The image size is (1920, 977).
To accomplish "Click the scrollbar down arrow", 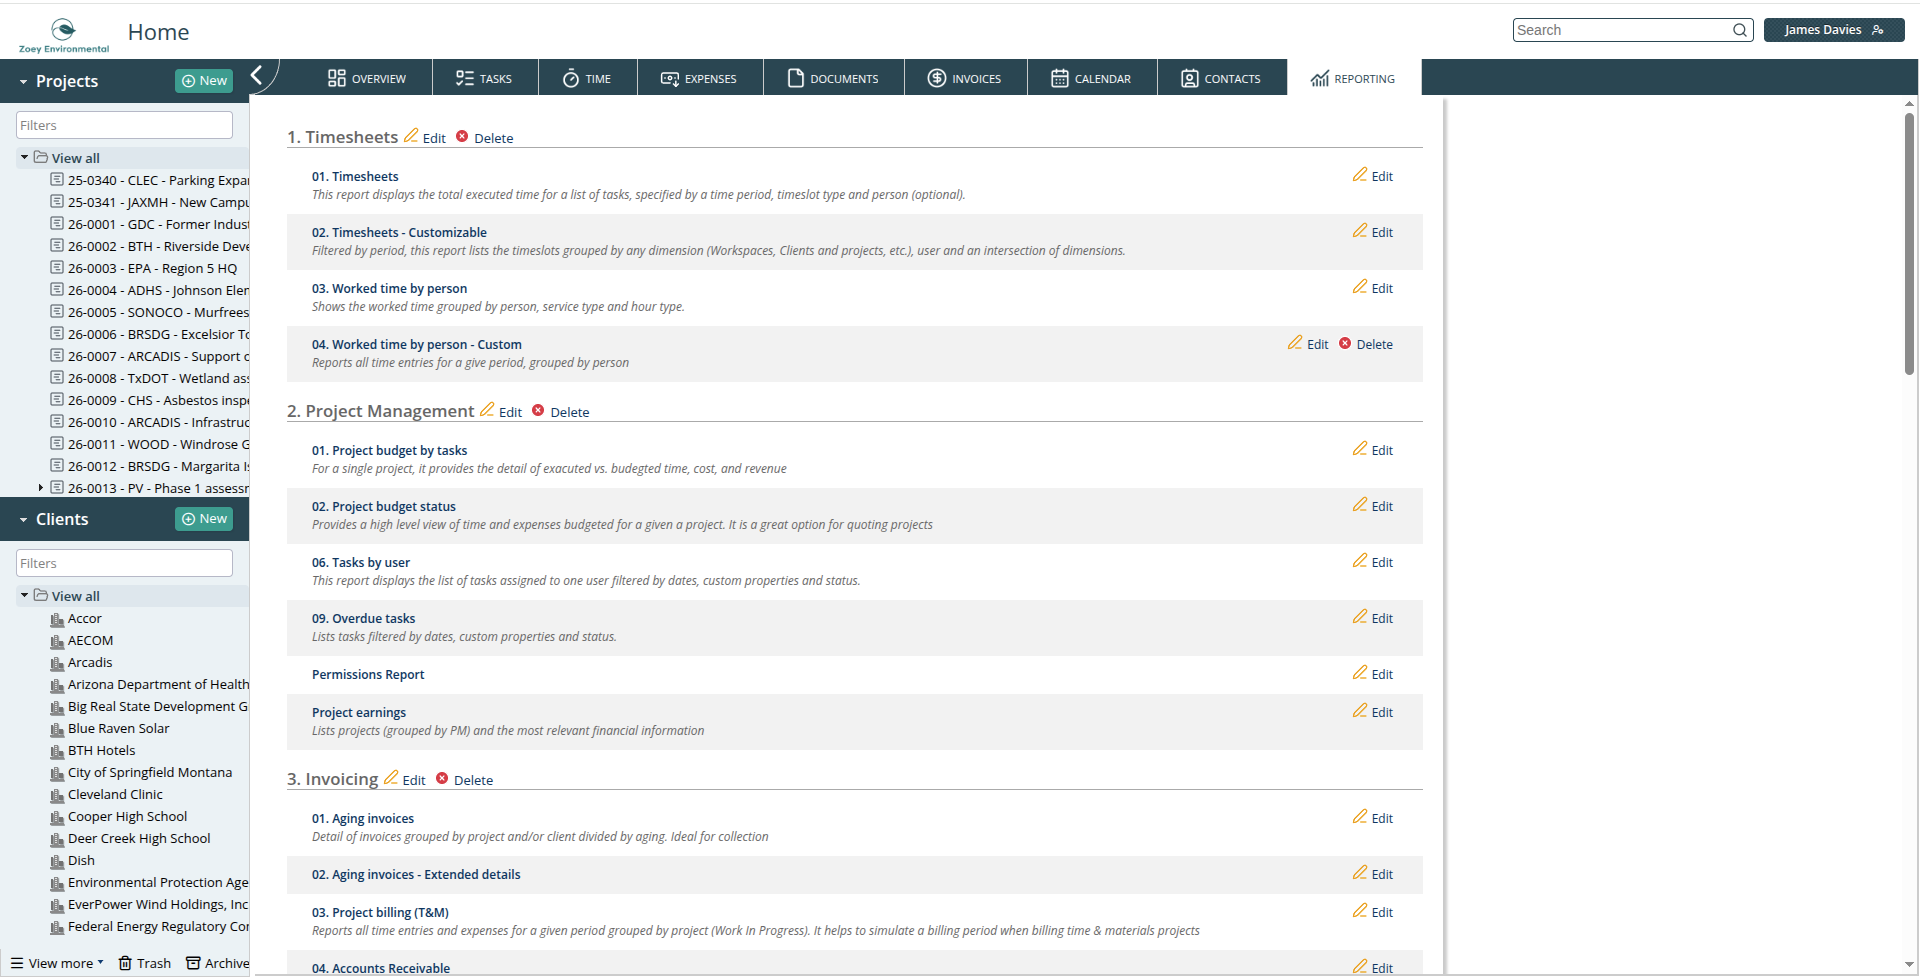I will [1910, 964].
